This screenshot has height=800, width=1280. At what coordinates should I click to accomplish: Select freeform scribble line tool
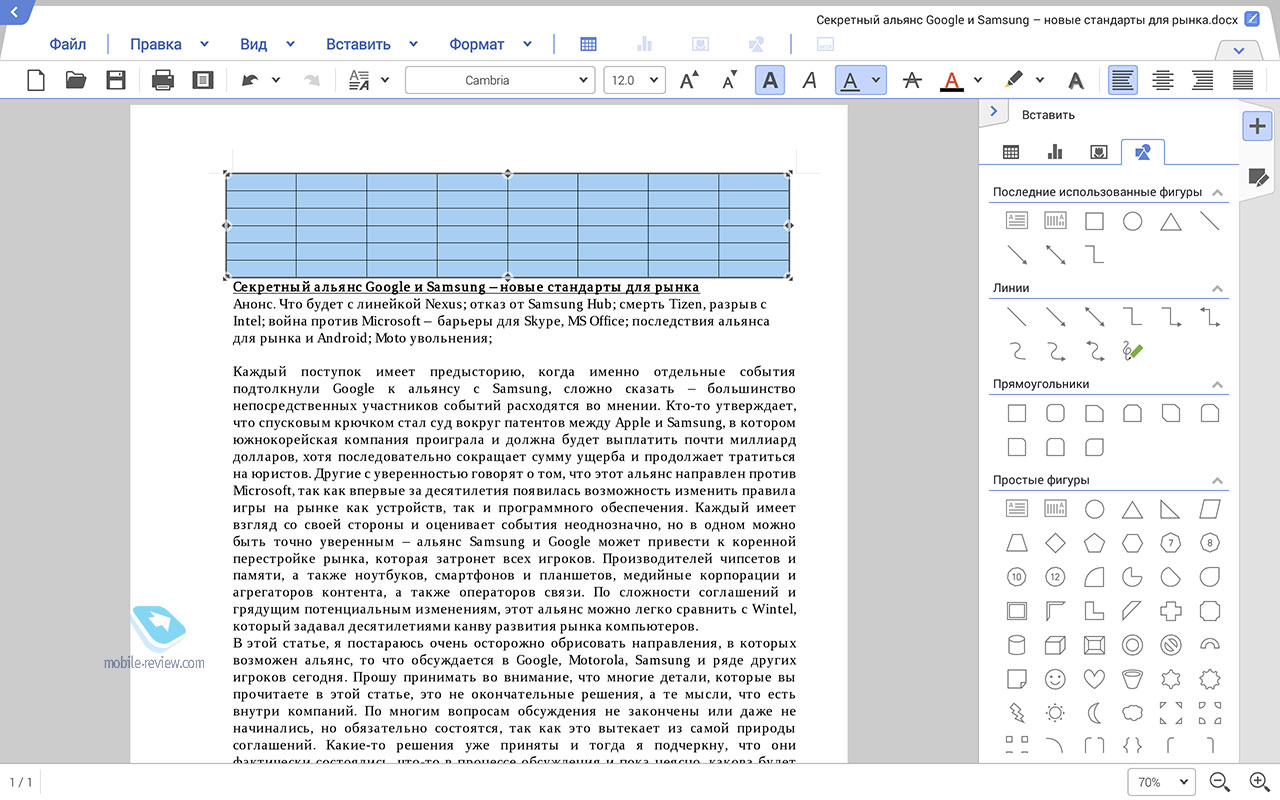[1132, 351]
